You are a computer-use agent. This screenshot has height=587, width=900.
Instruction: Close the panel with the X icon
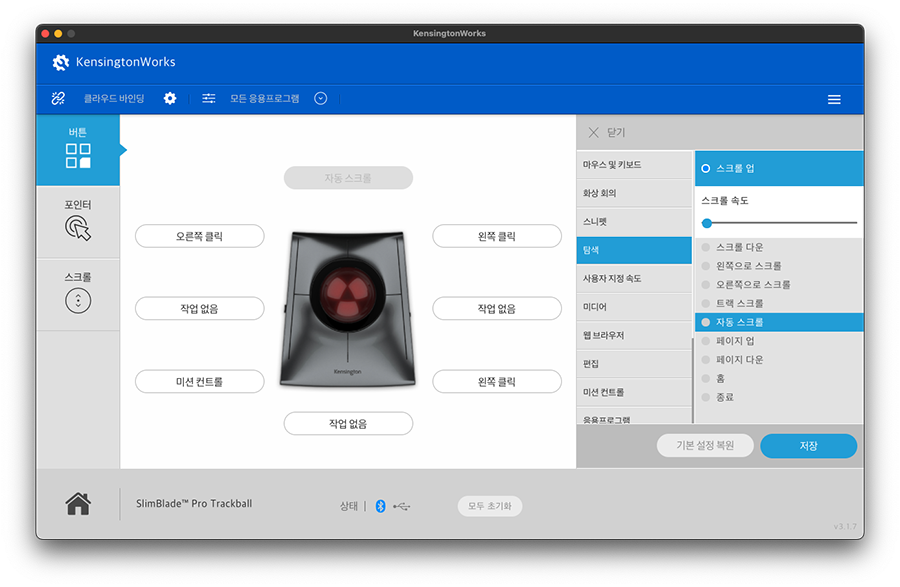pyautogui.click(x=593, y=133)
